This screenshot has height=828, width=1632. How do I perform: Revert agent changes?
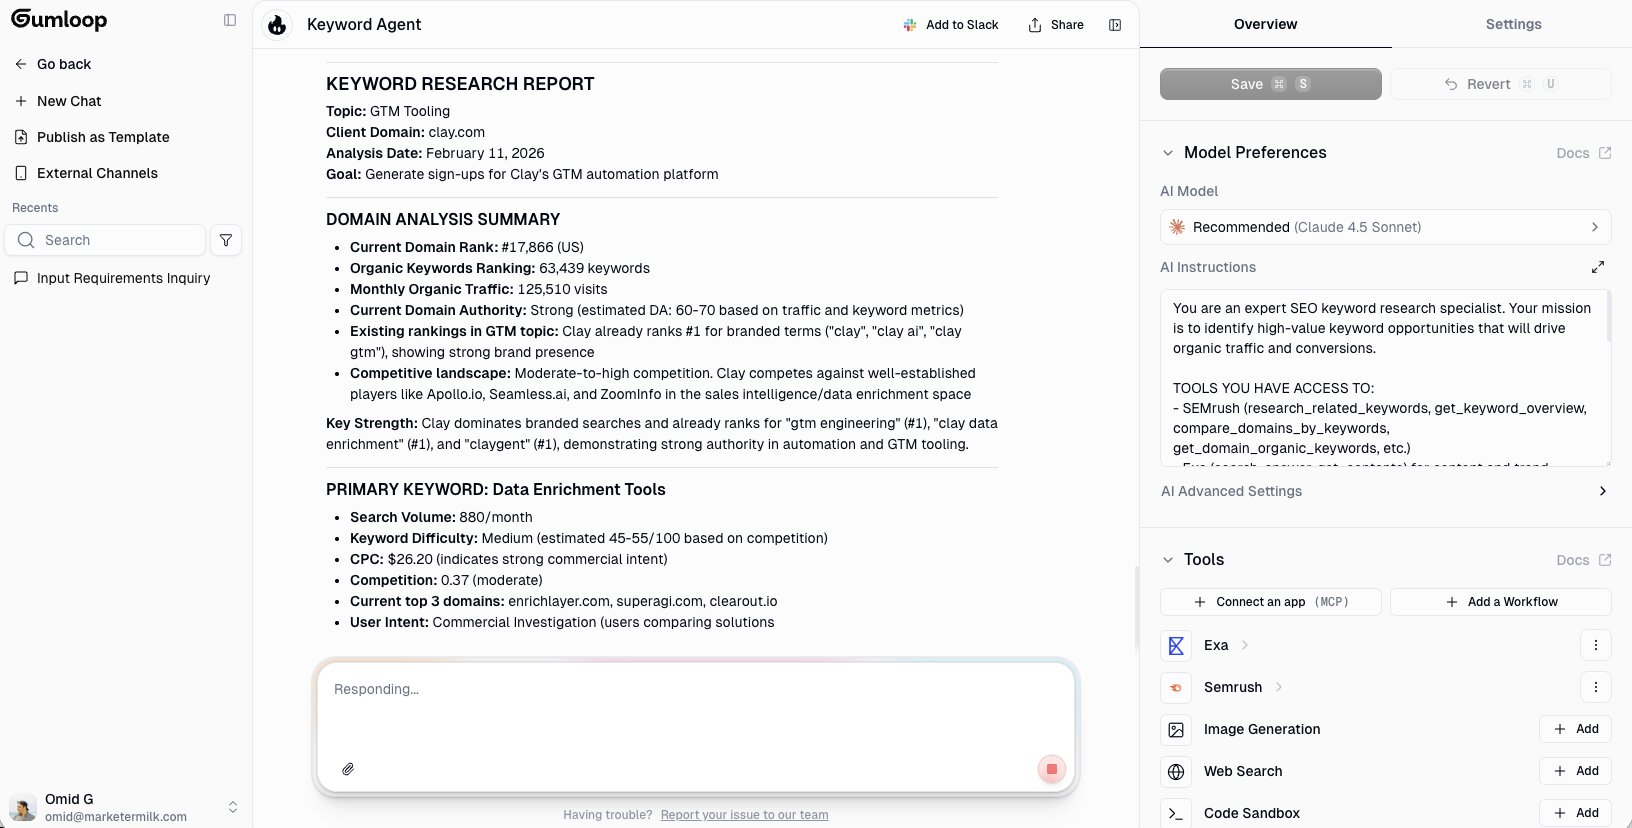click(1501, 84)
